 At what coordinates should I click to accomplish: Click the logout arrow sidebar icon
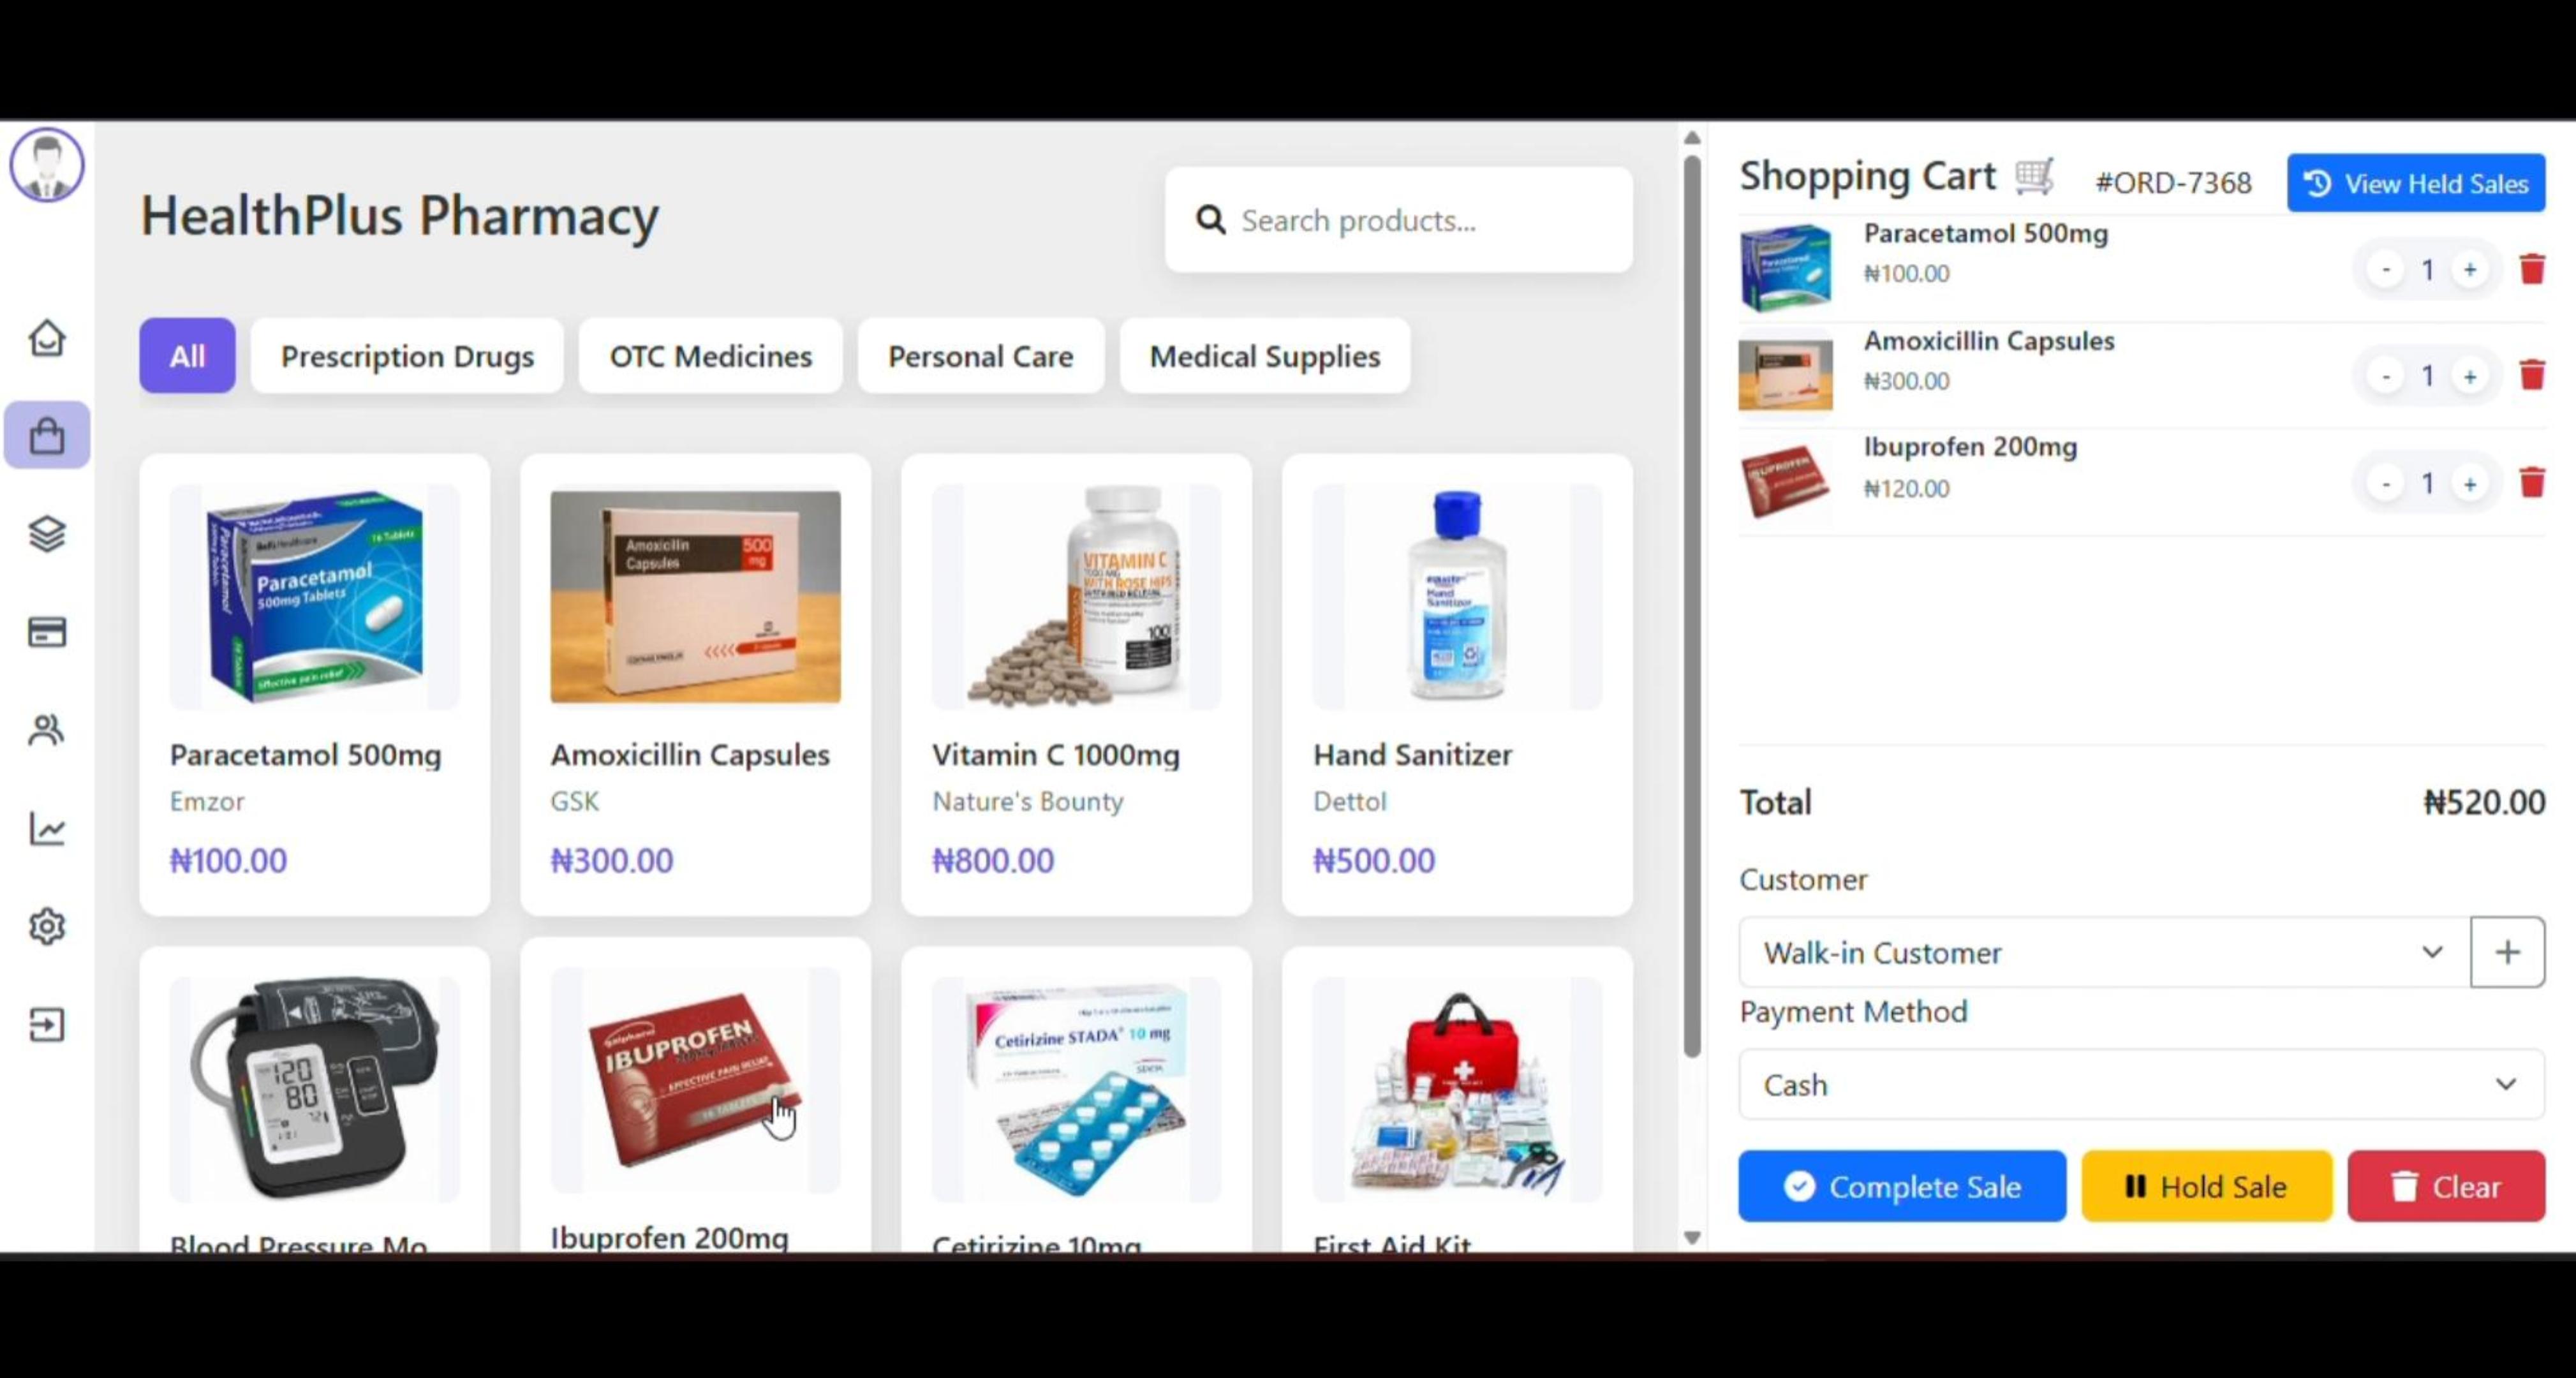(47, 1024)
